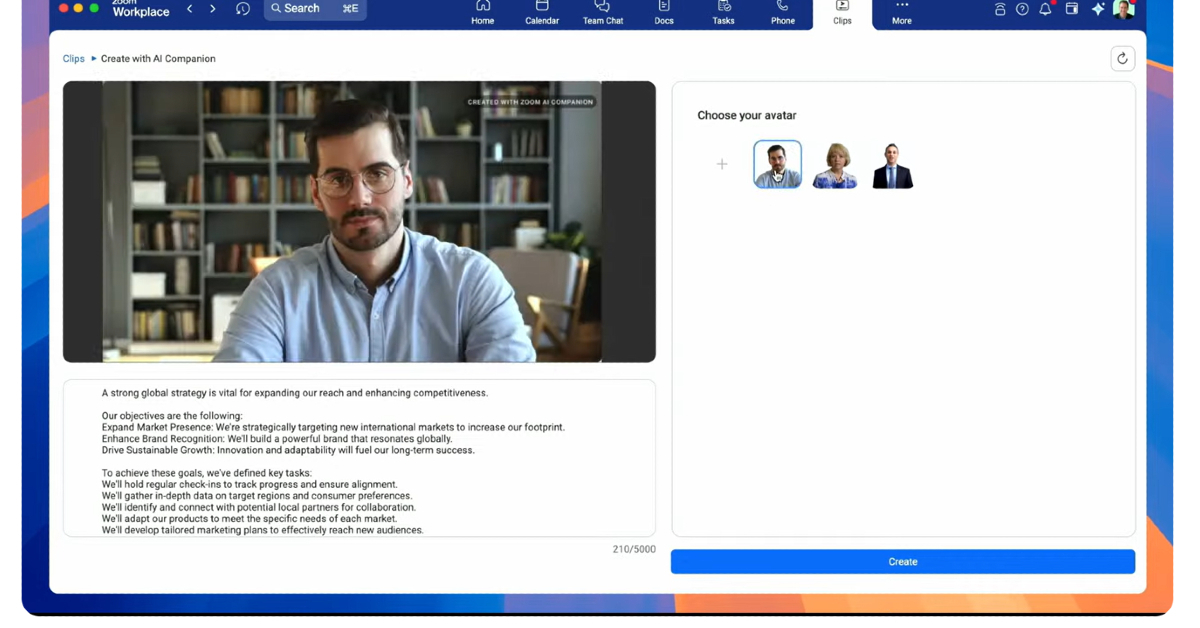Open the Home tab

coord(482,12)
